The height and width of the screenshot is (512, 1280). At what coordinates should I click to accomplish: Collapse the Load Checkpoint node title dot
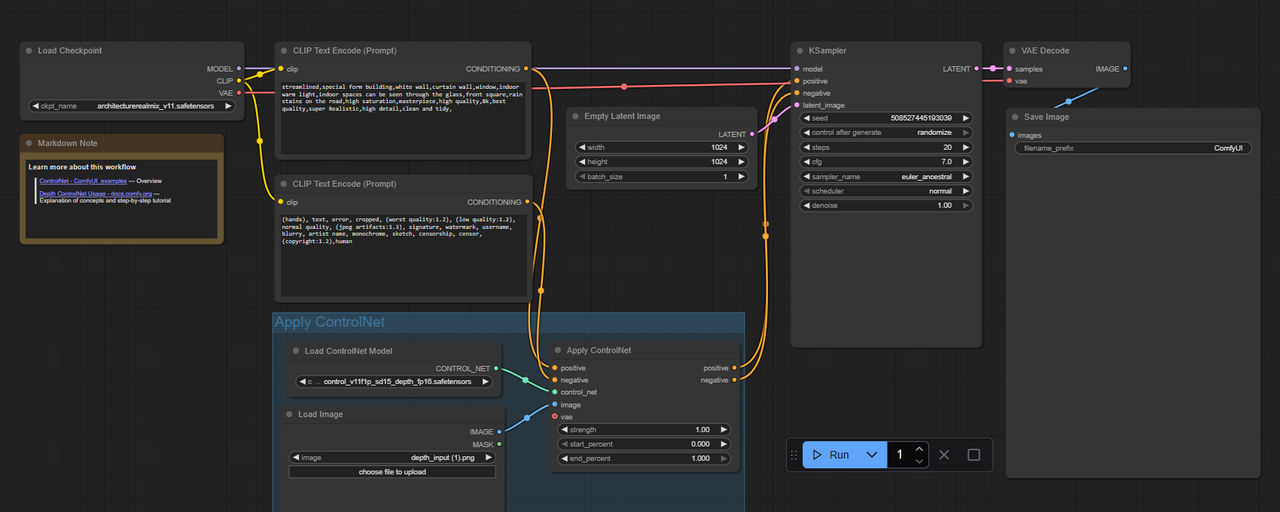point(30,51)
